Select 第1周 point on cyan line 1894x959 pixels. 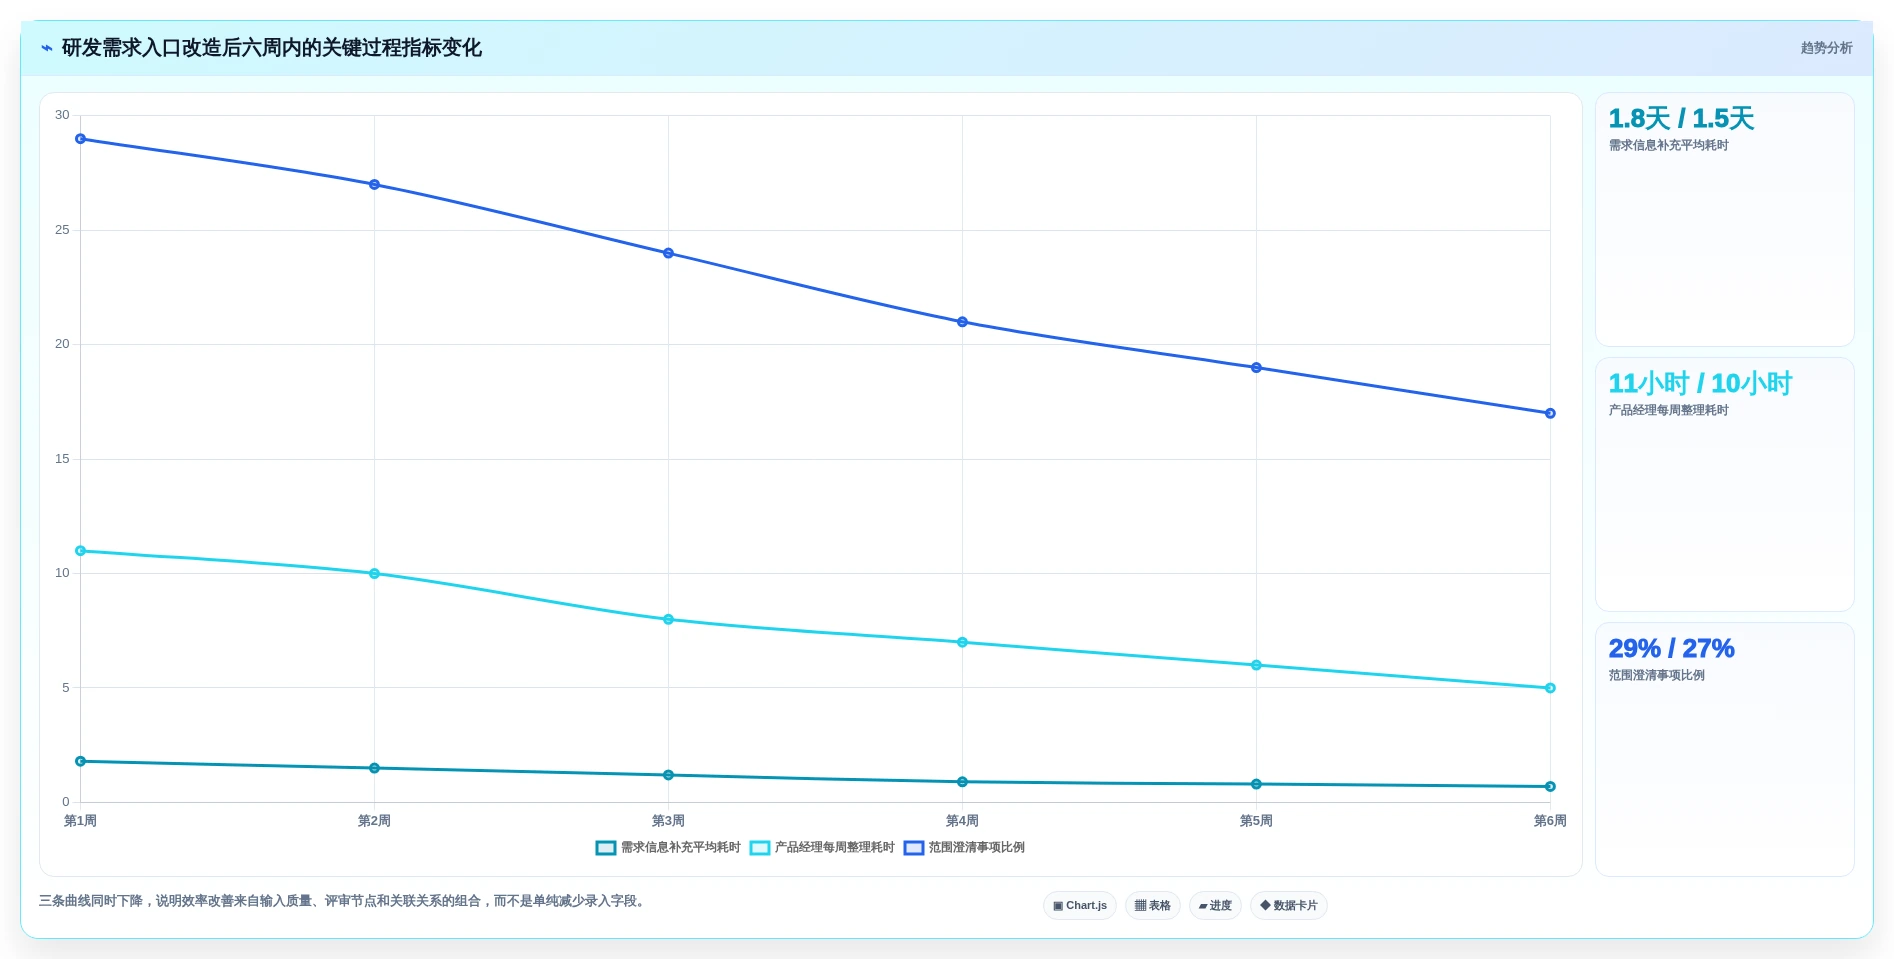click(x=81, y=551)
